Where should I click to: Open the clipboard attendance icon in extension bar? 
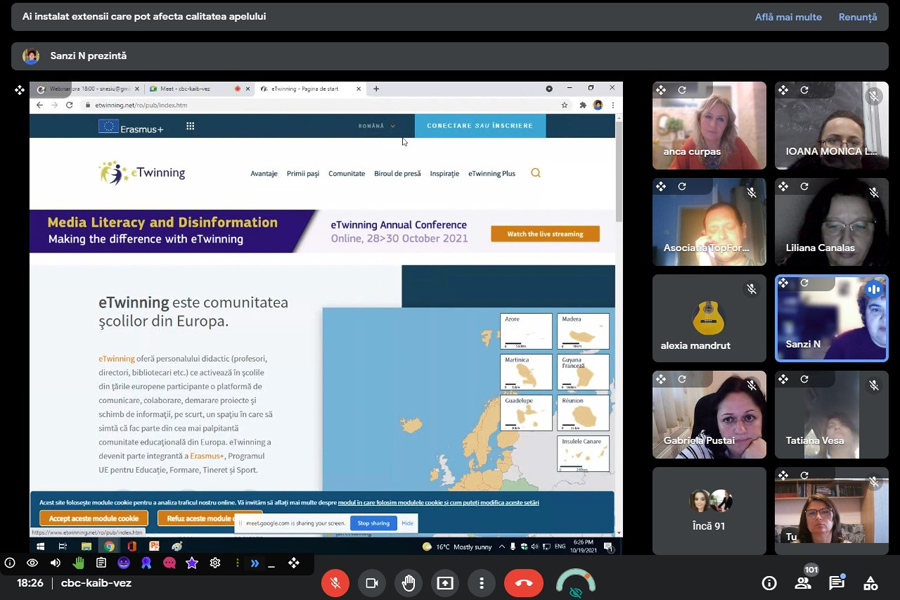[101, 563]
